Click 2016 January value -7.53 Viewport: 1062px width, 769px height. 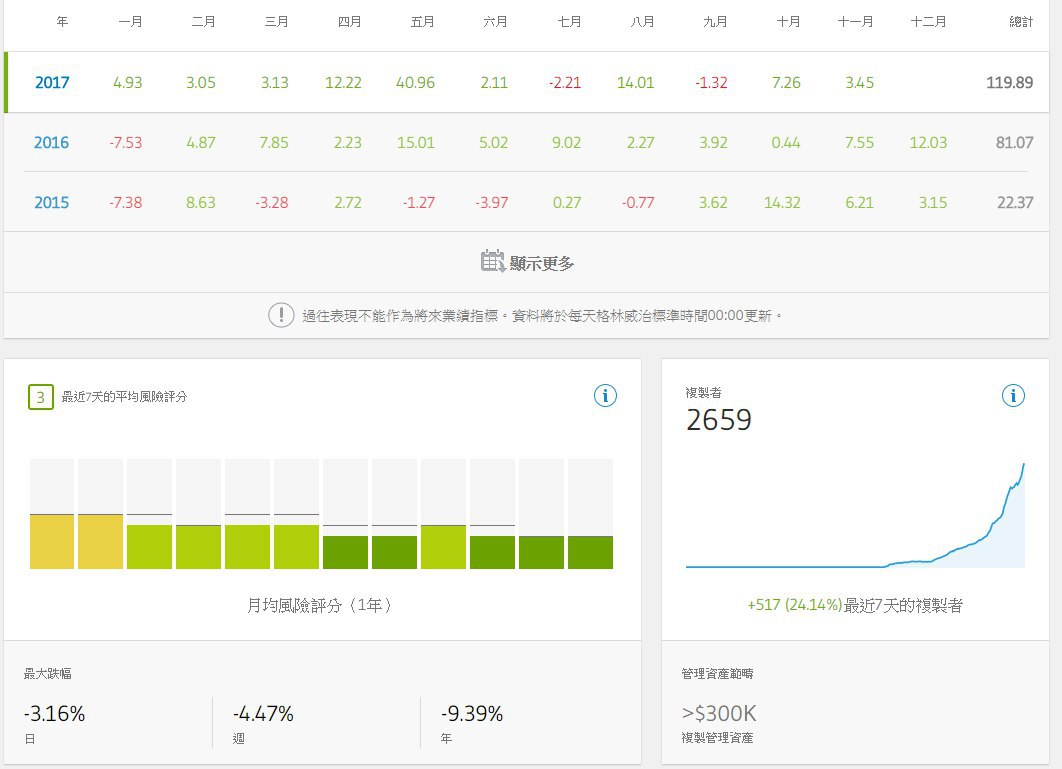[126, 142]
